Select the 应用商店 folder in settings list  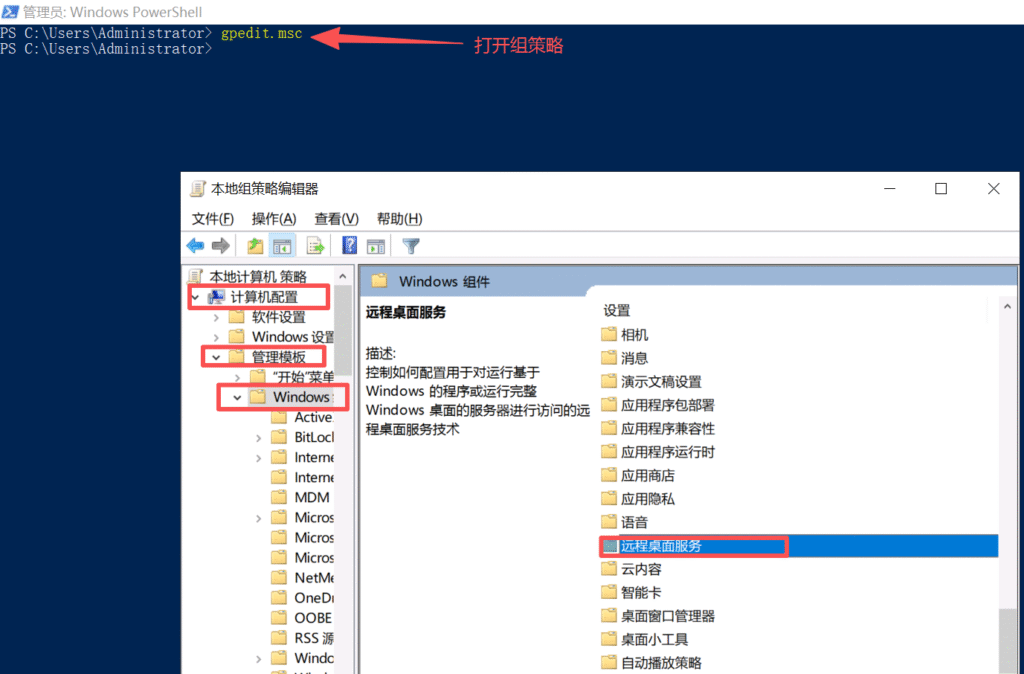click(x=647, y=475)
